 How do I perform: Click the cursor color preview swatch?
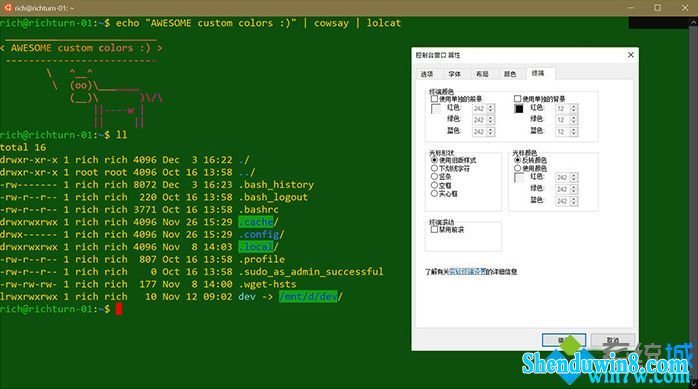point(519,178)
